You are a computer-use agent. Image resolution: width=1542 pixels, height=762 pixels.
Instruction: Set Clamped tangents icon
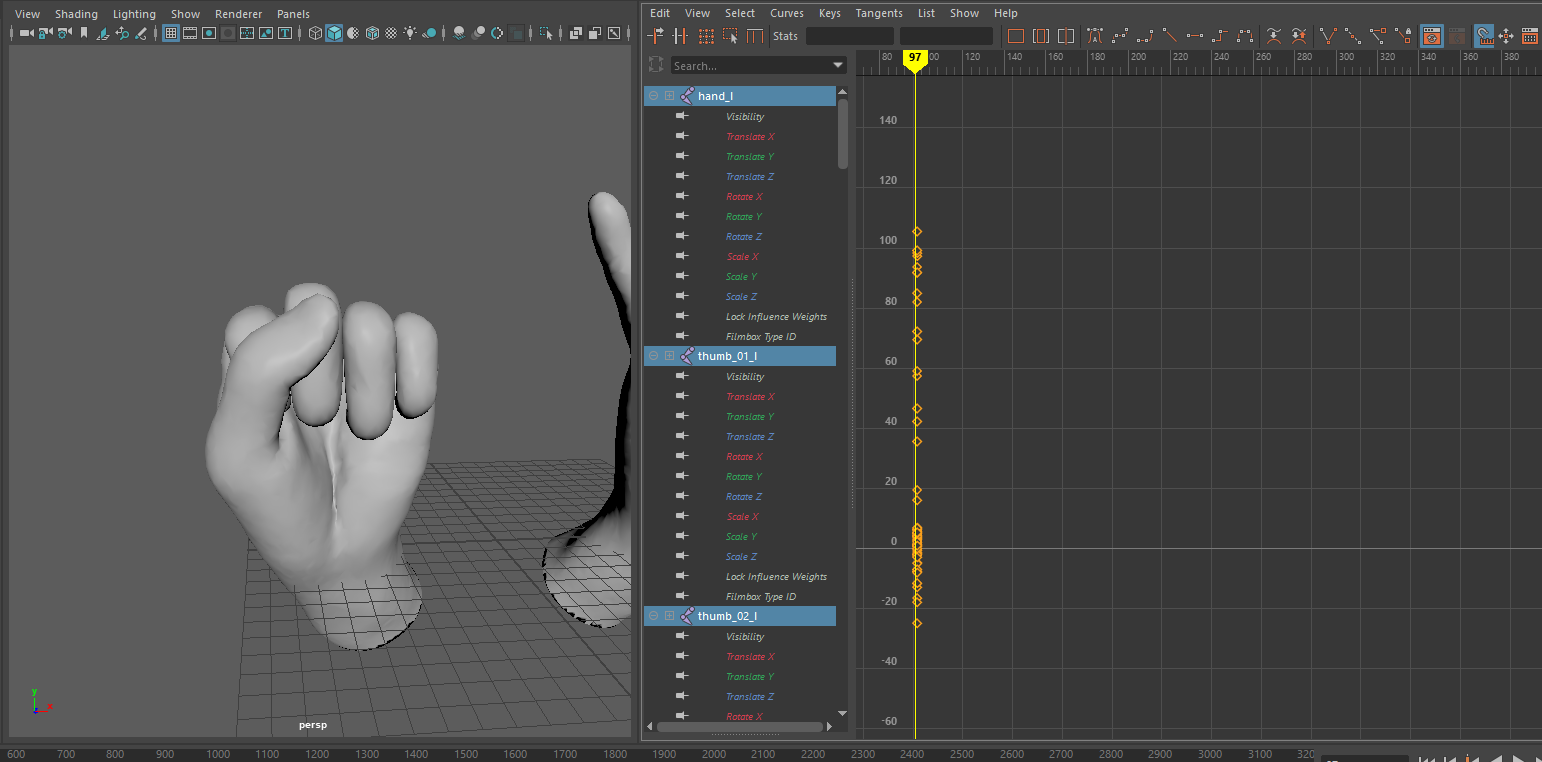[1145, 36]
